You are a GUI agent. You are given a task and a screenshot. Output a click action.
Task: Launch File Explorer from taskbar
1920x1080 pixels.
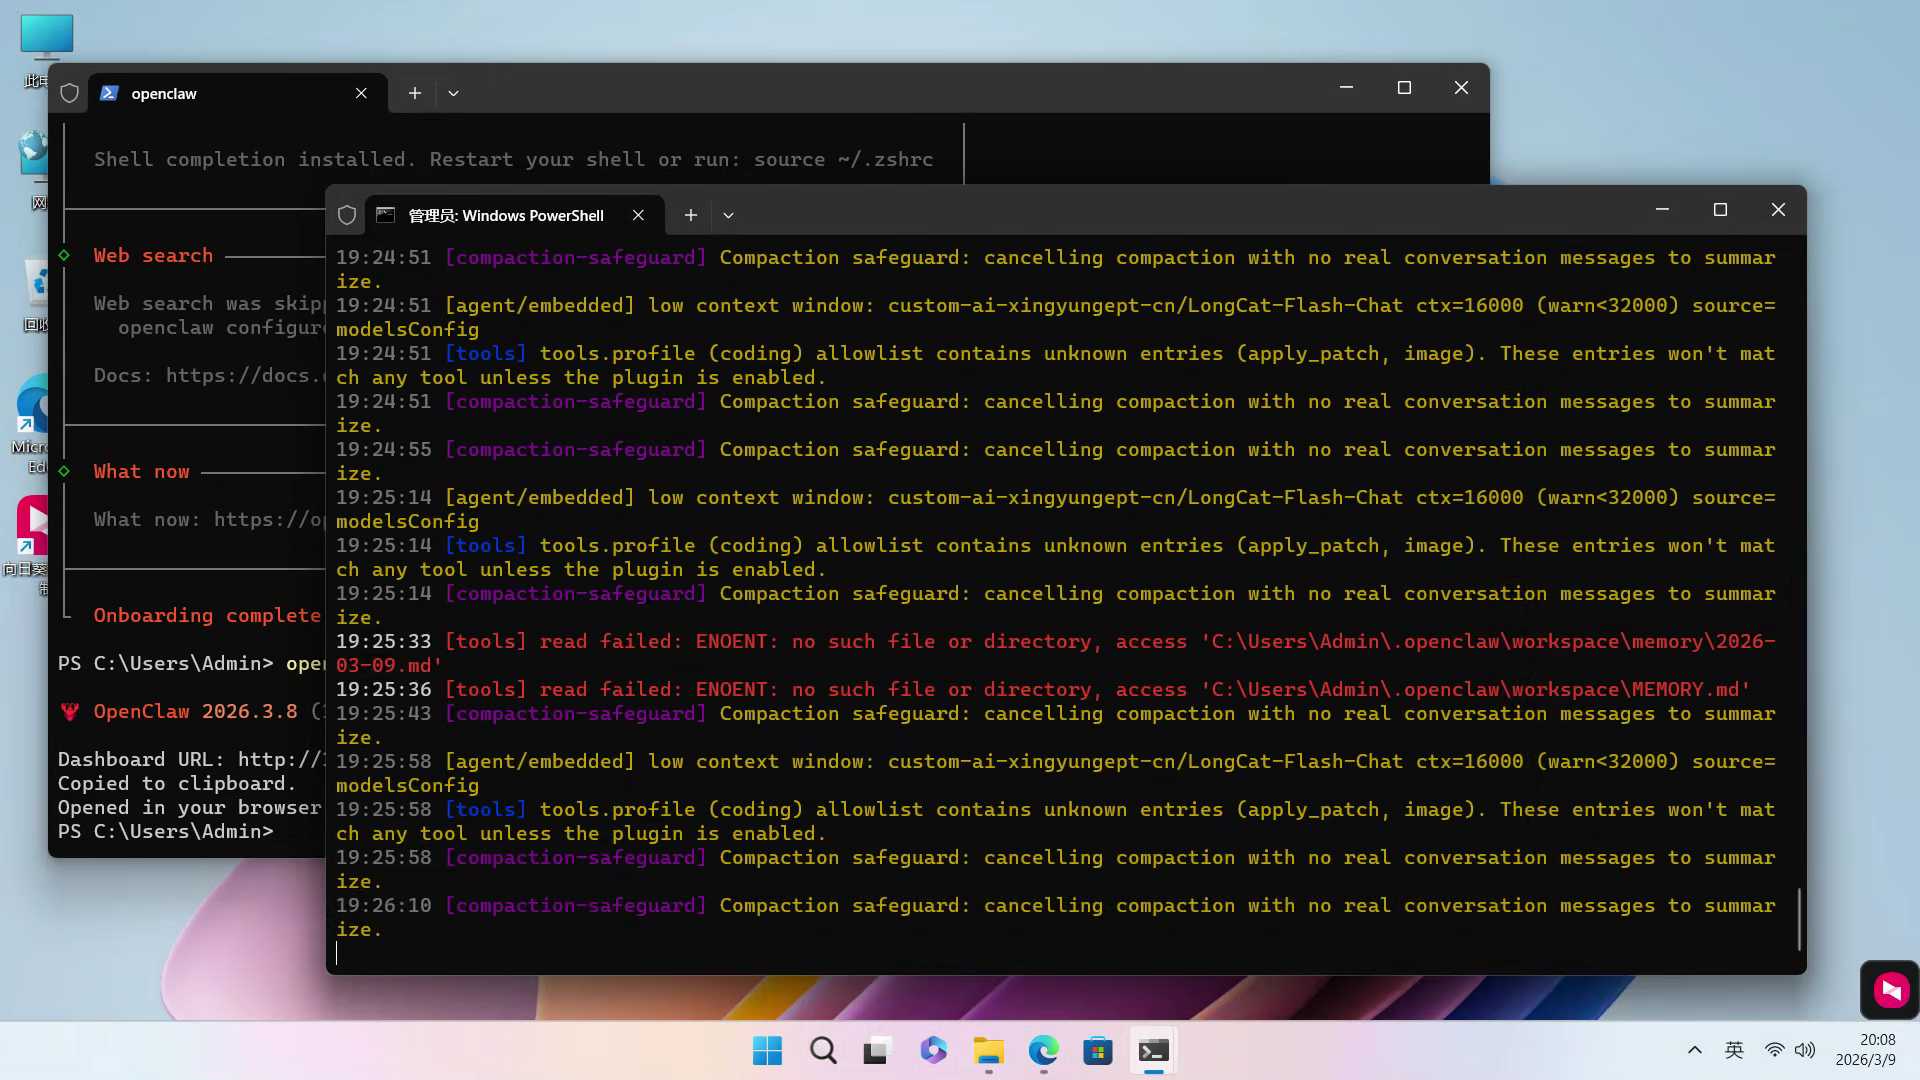coord(988,1050)
